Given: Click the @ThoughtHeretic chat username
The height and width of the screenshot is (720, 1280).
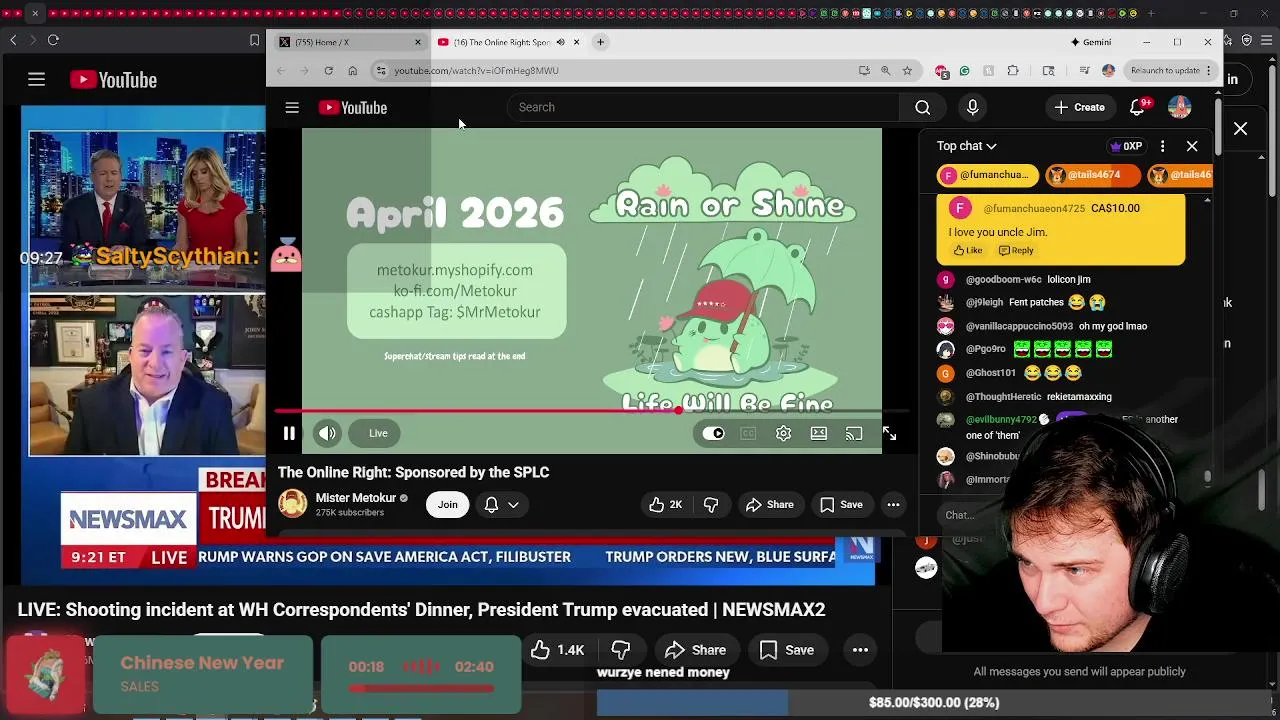Looking at the screenshot, I should coord(1003,397).
